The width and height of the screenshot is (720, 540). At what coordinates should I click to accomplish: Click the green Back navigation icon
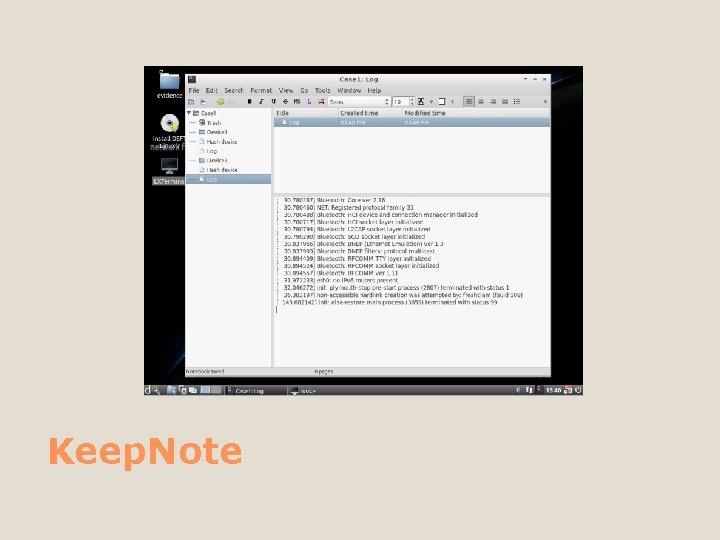(220, 101)
